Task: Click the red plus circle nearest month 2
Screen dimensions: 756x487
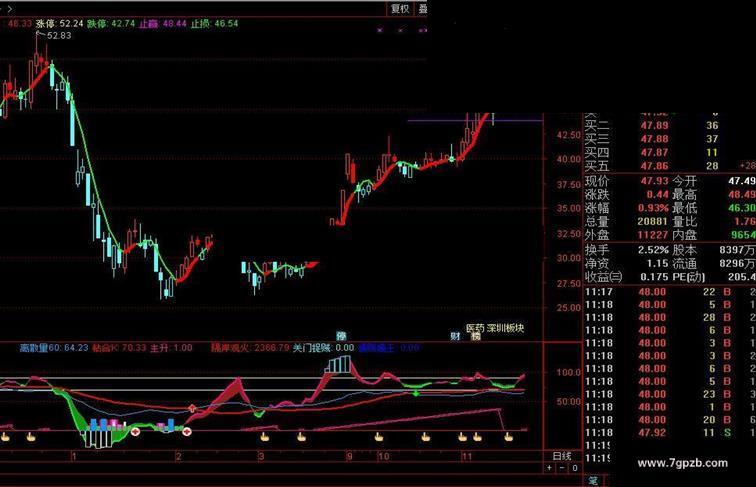Action: (x=186, y=432)
